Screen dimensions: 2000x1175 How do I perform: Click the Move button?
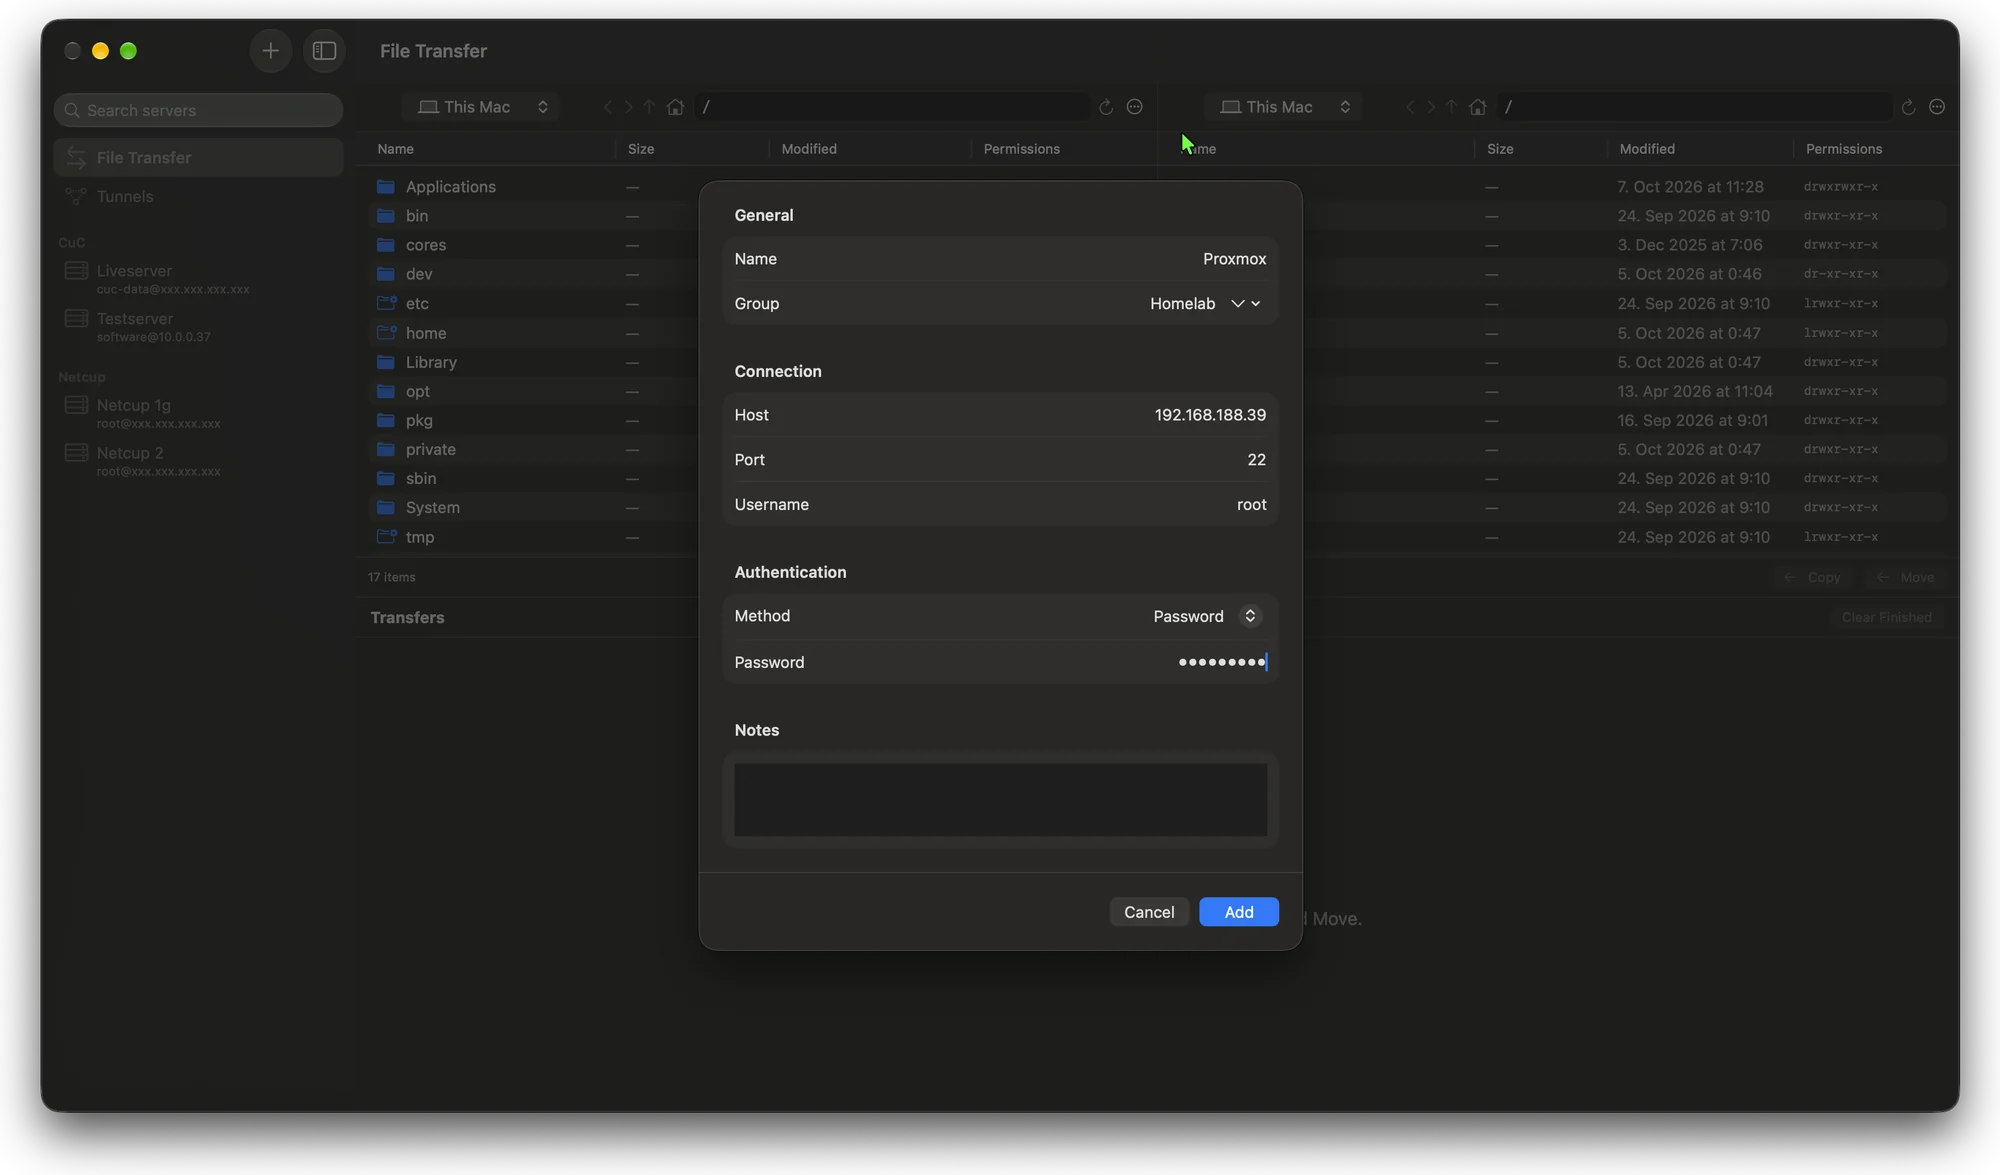[x=1907, y=578]
